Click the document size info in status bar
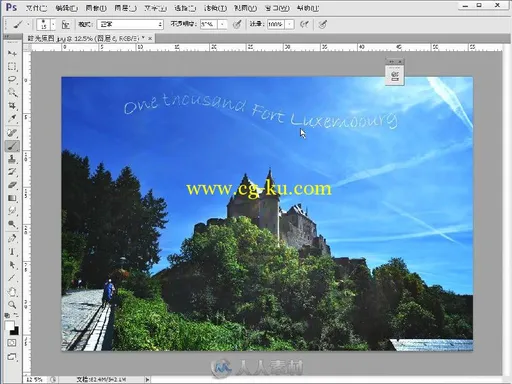This screenshot has height=384, width=512. [101, 379]
